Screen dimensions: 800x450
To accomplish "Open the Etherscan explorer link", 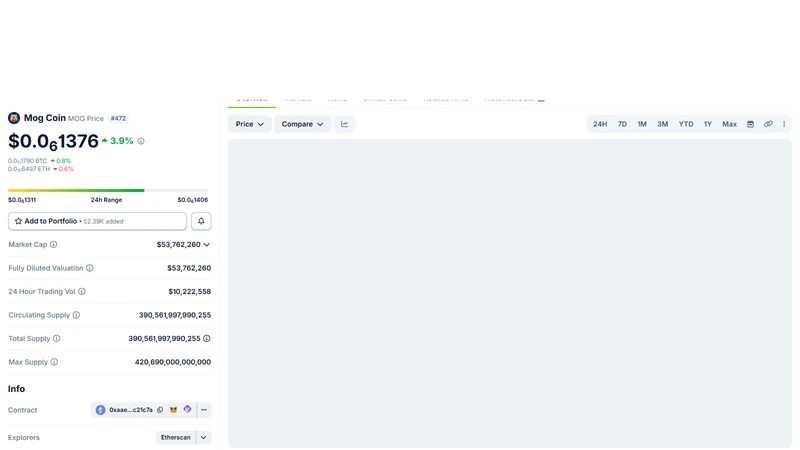I will coord(176,438).
